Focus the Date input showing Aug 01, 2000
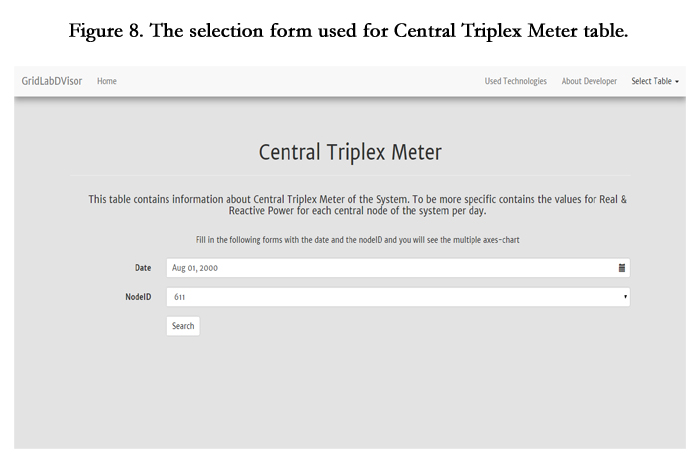The height and width of the screenshot is (472, 700). point(398,268)
